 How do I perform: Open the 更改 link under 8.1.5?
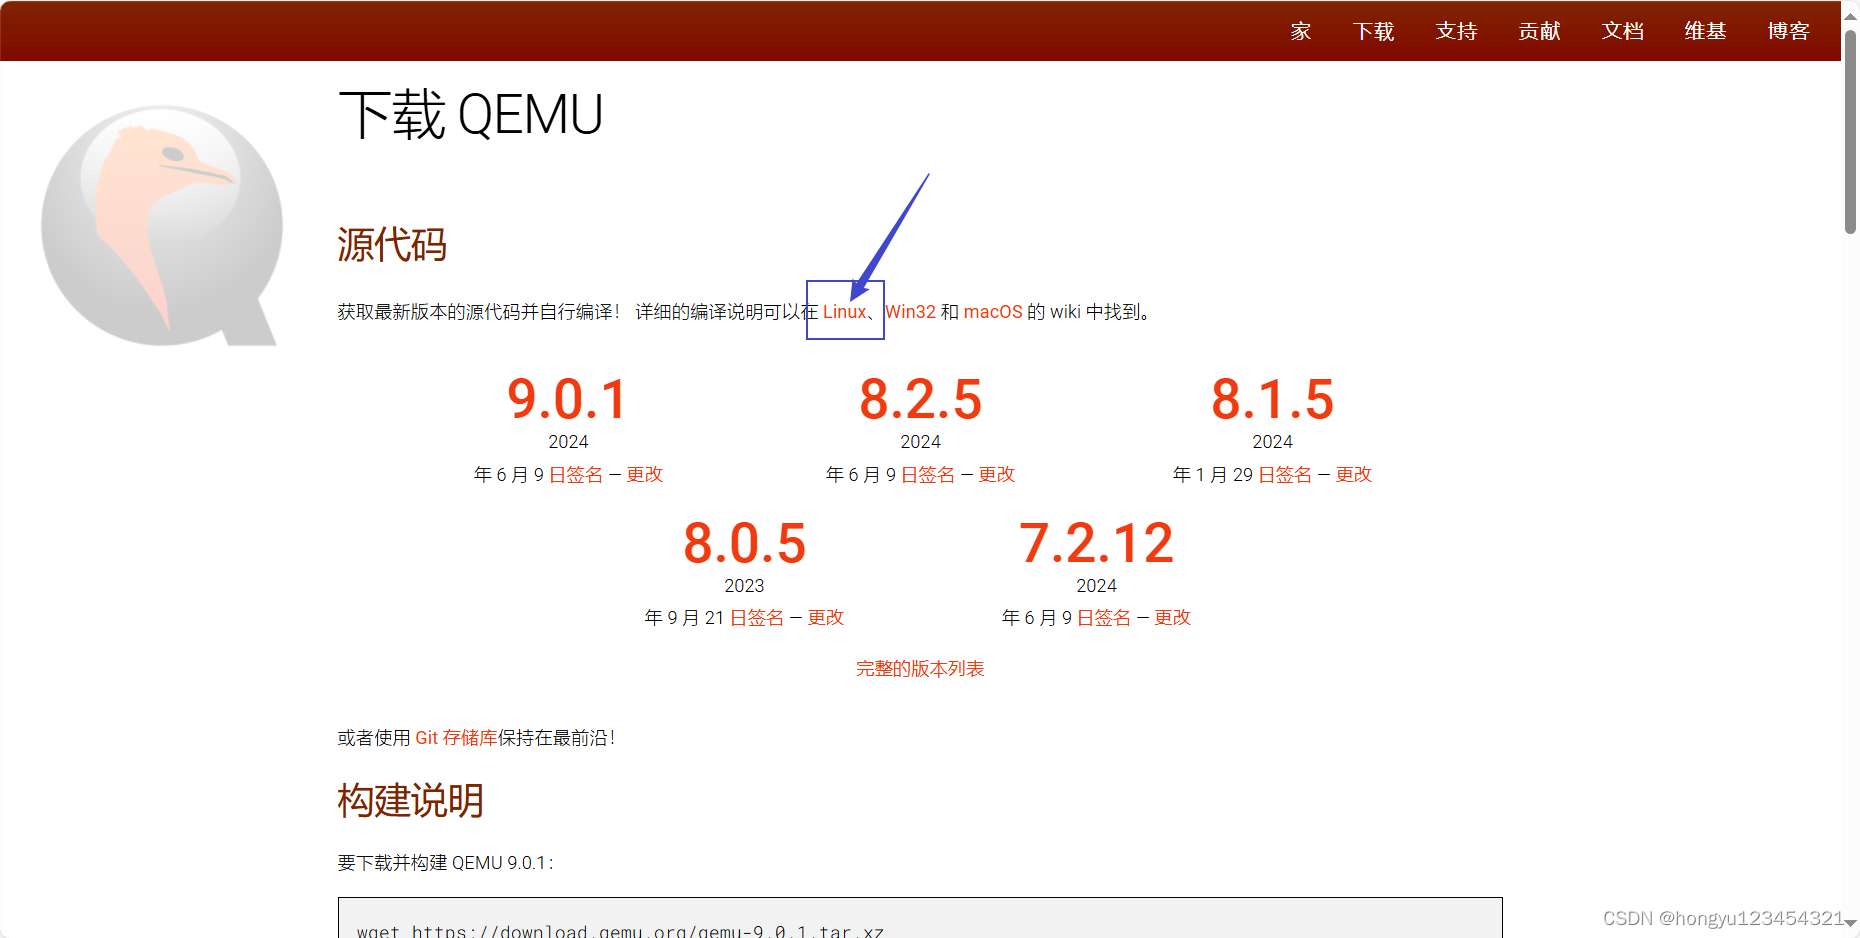pos(1354,475)
